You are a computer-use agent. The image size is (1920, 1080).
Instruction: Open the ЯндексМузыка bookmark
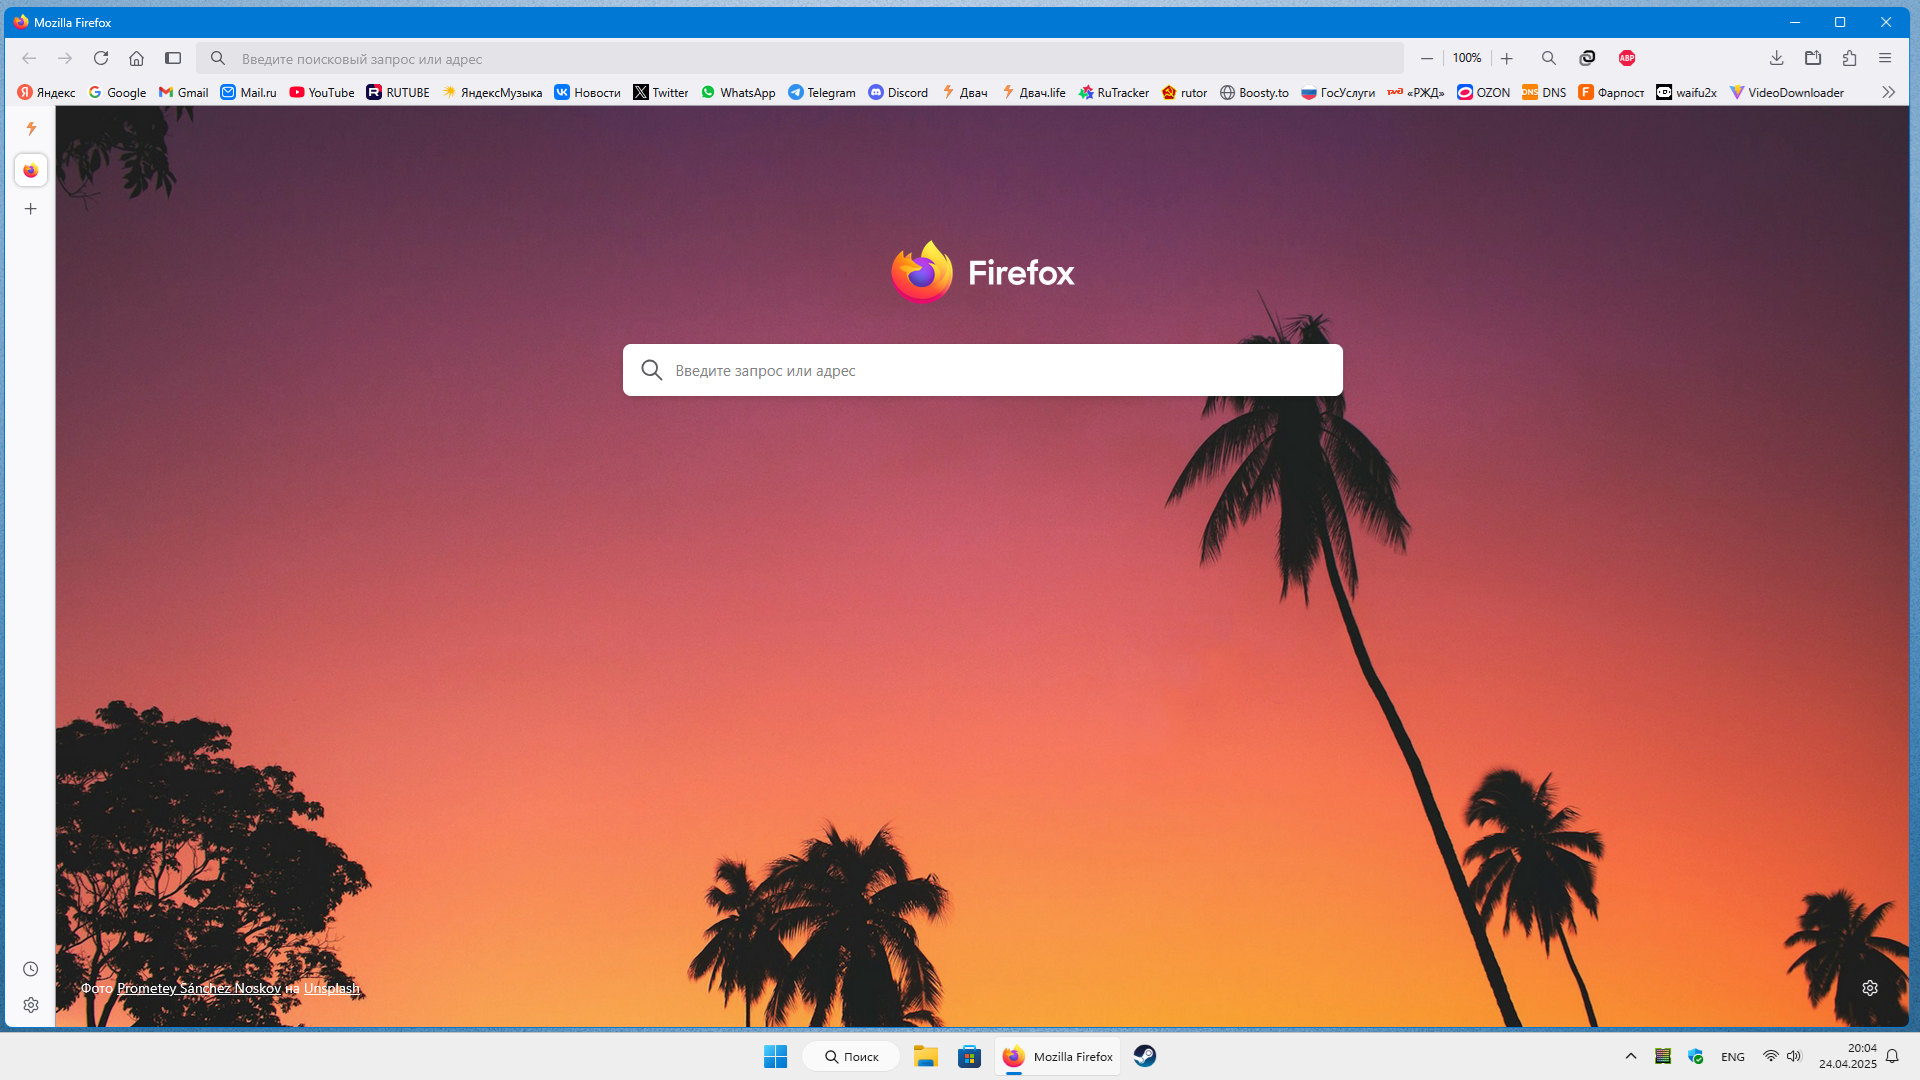(493, 92)
